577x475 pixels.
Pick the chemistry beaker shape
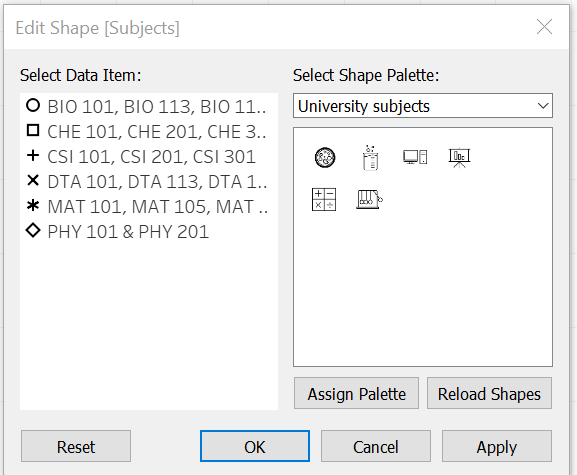pos(370,157)
